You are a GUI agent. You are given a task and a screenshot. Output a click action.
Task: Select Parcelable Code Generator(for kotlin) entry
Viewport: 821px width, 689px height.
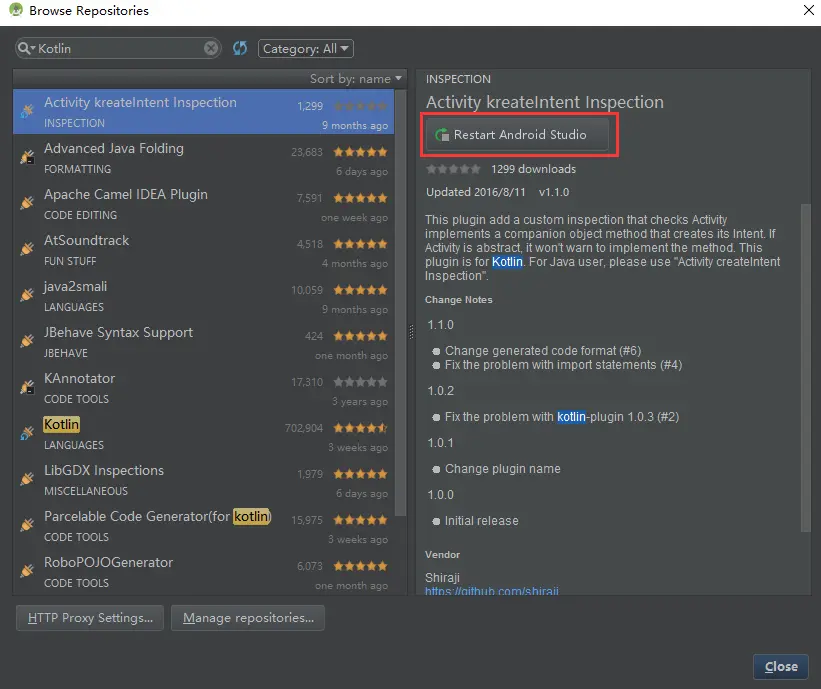pos(204,526)
